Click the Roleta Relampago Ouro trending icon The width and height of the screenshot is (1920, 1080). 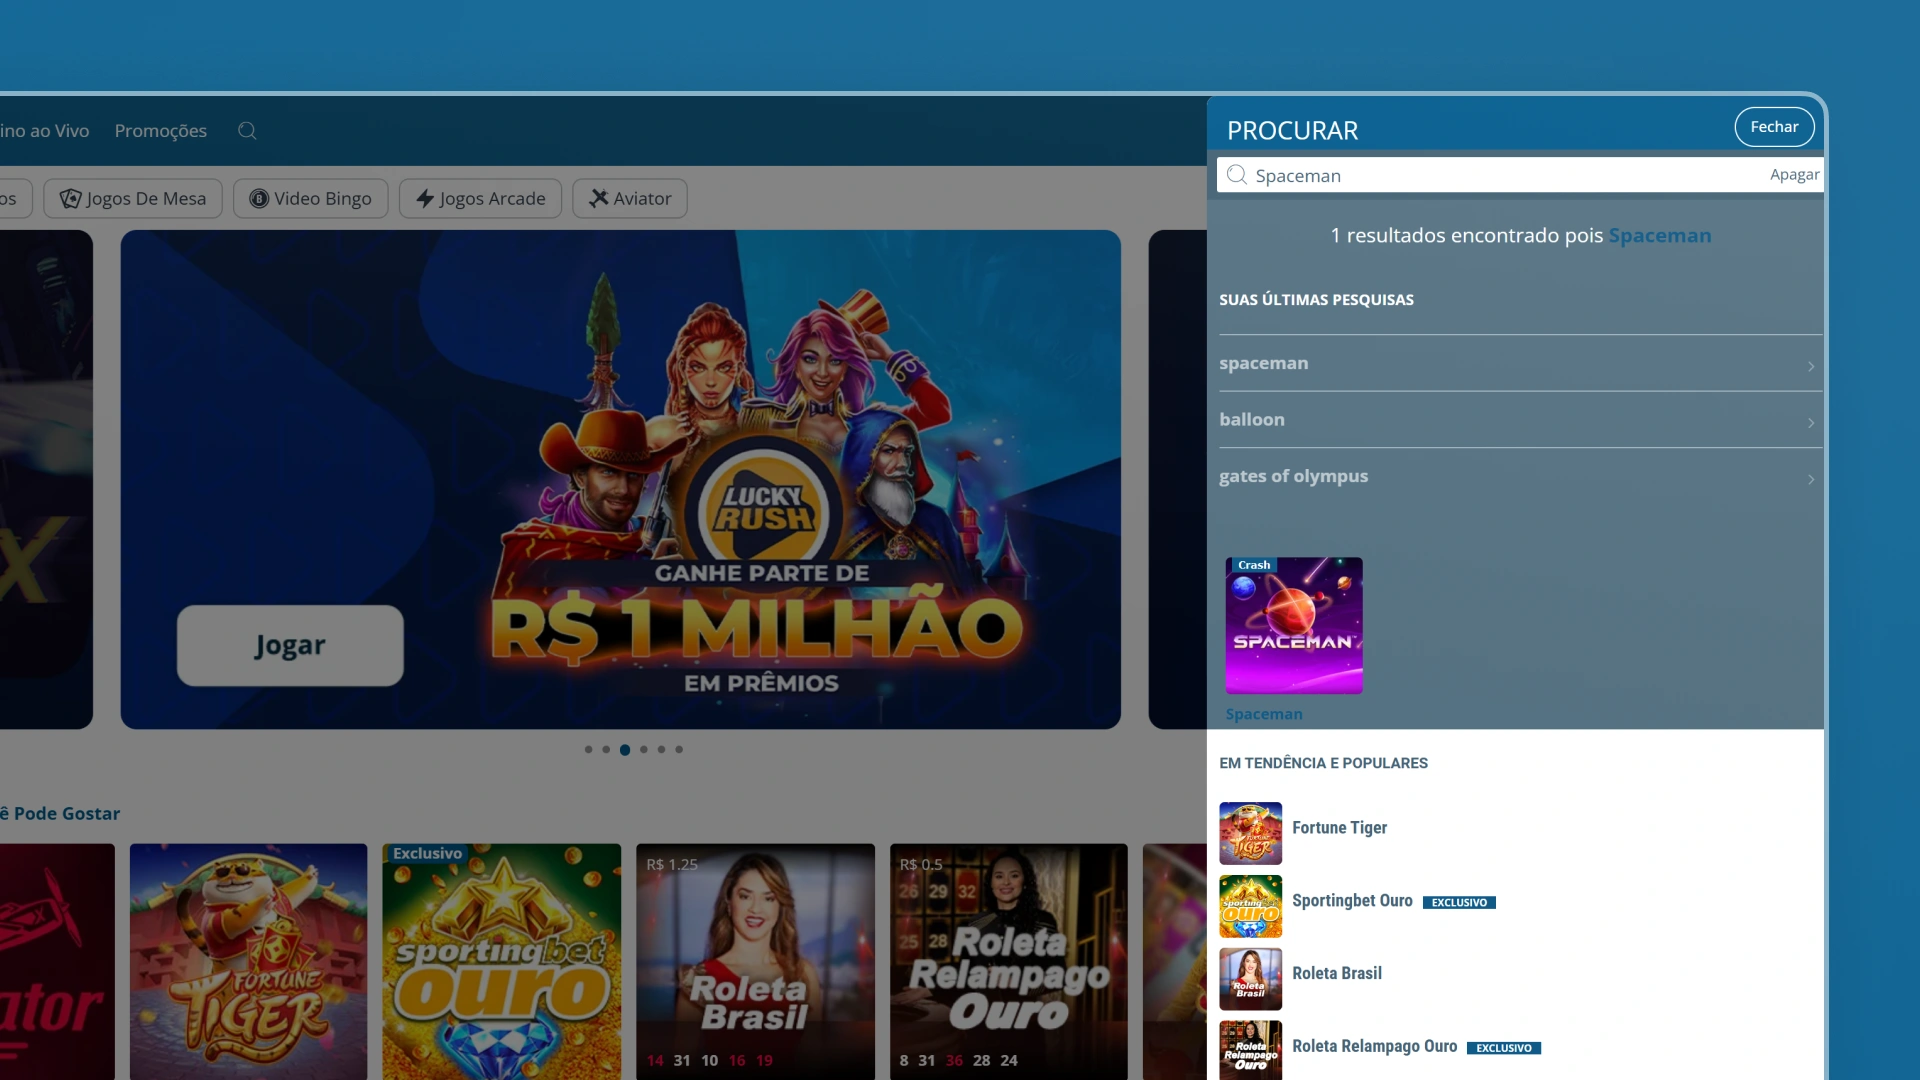pyautogui.click(x=1250, y=1050)
